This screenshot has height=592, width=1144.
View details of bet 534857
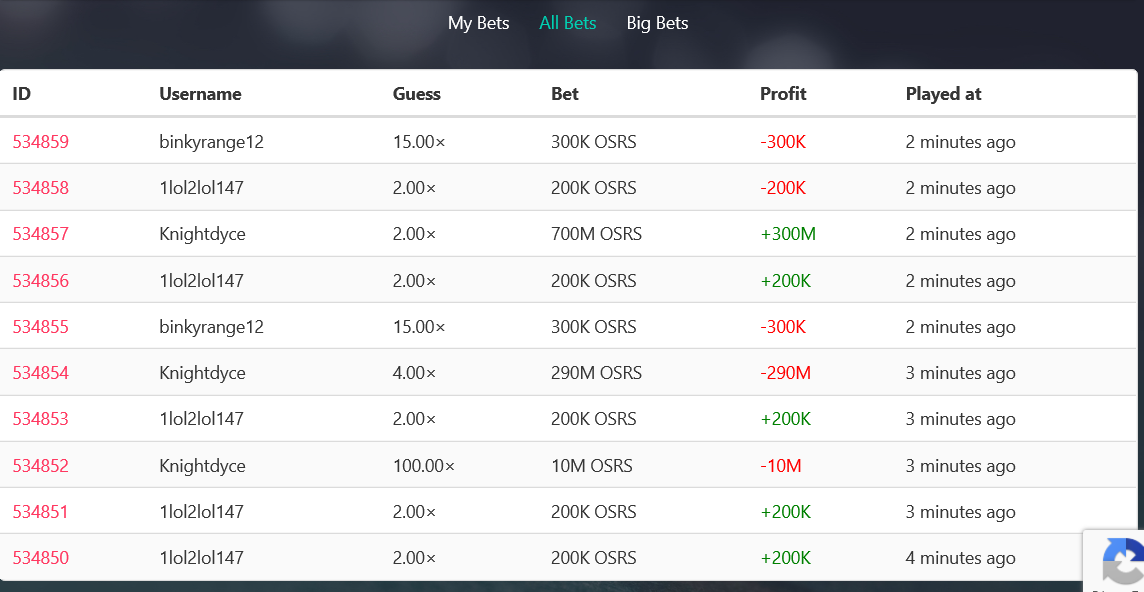(x=41, y=234)
